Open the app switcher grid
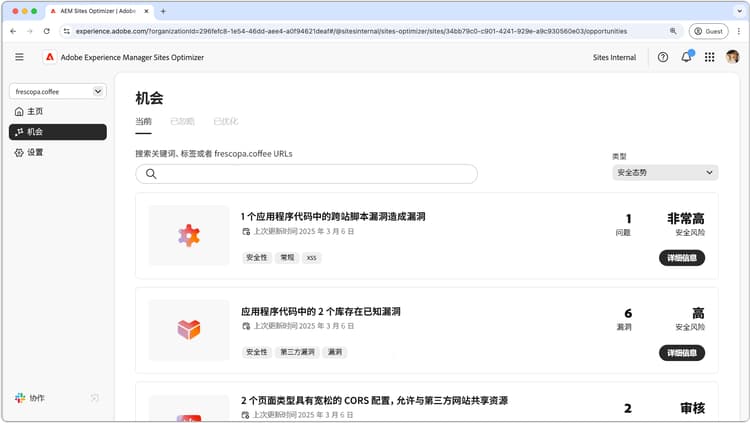This screenshot has height=423, width=750. 709,57
